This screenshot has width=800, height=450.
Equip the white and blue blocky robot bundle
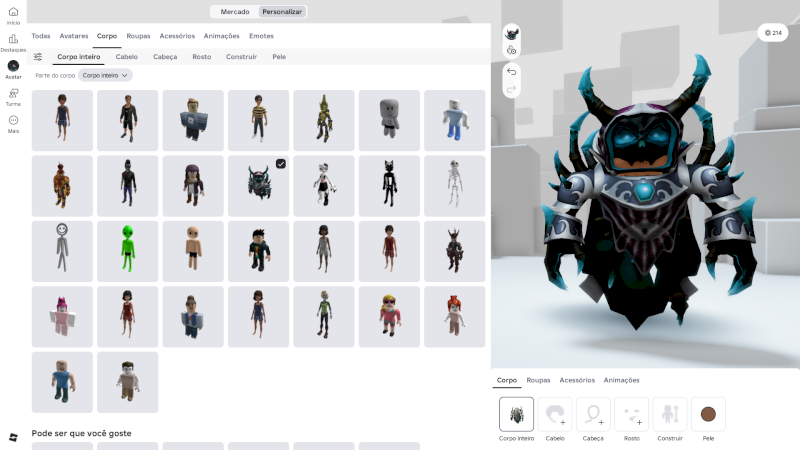(x=455, y=120)
